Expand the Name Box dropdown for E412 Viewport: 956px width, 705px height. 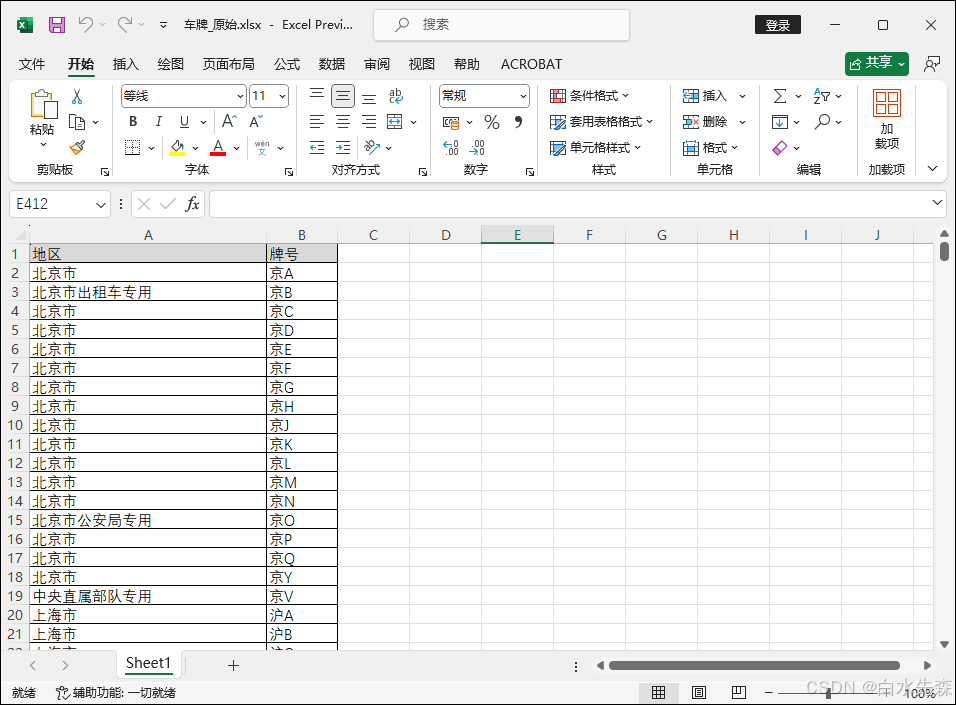point(101,204)
